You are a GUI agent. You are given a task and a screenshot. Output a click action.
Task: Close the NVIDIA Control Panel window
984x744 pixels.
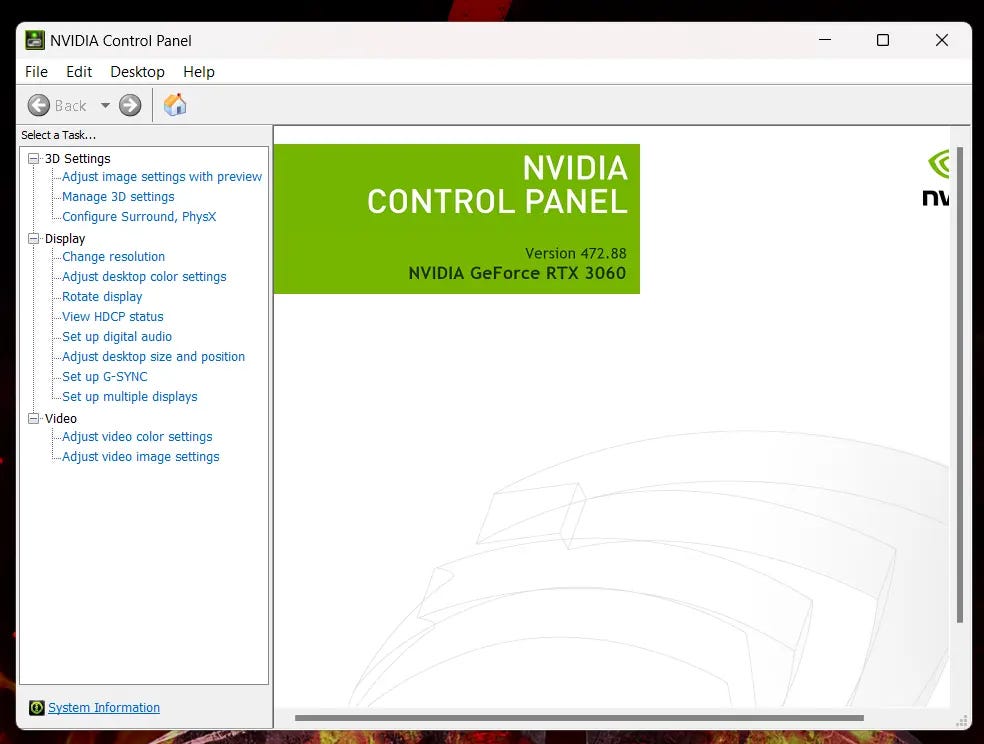[942, 40]
